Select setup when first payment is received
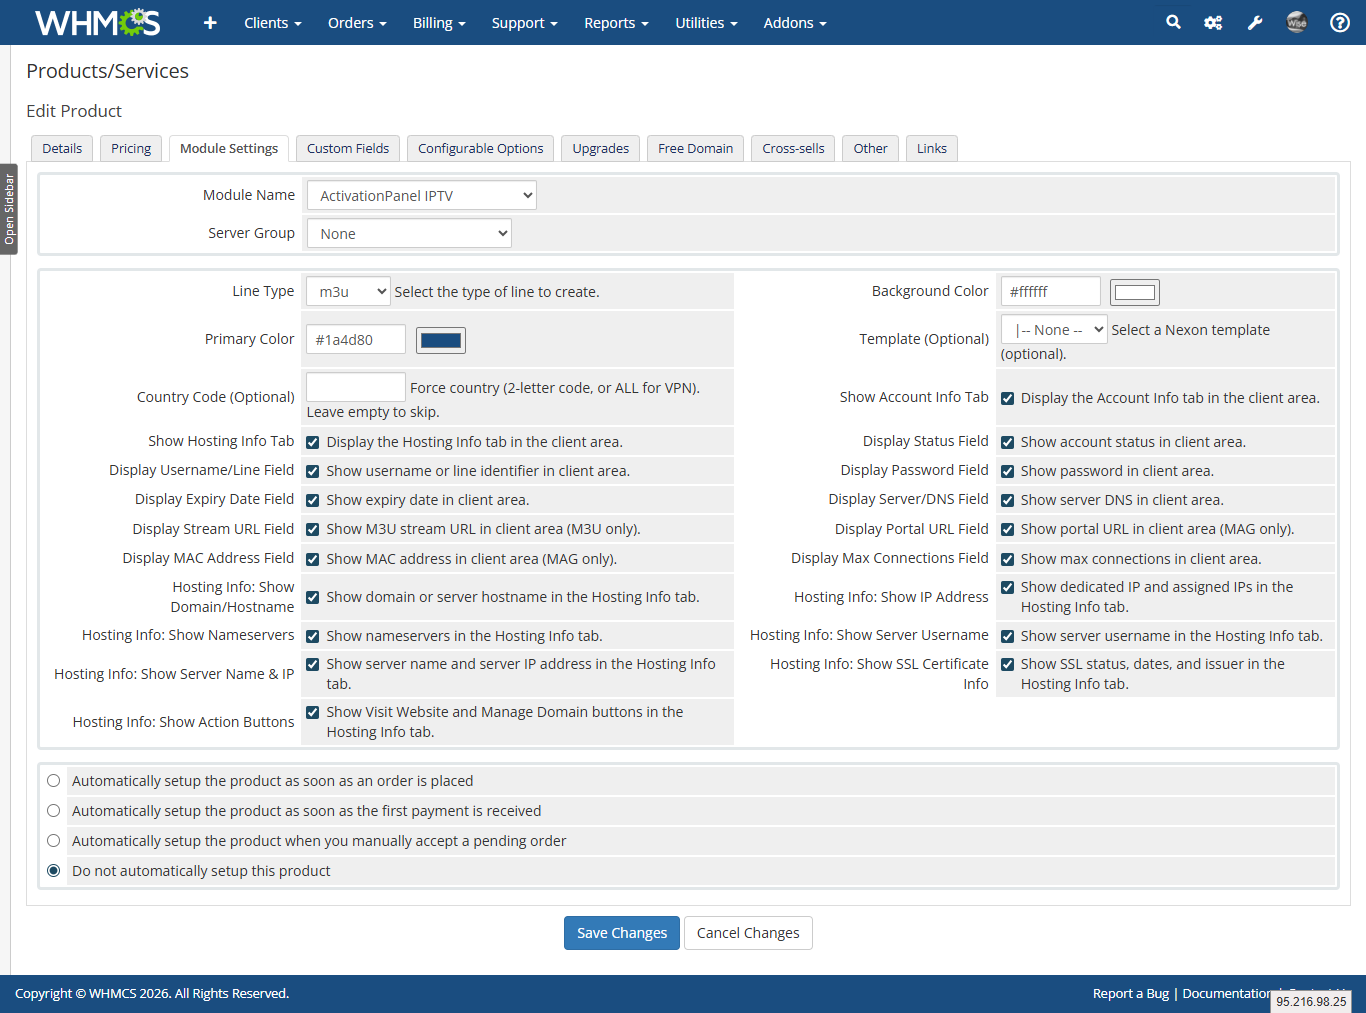The image size is (1366, 1013). tap(54, 811)
